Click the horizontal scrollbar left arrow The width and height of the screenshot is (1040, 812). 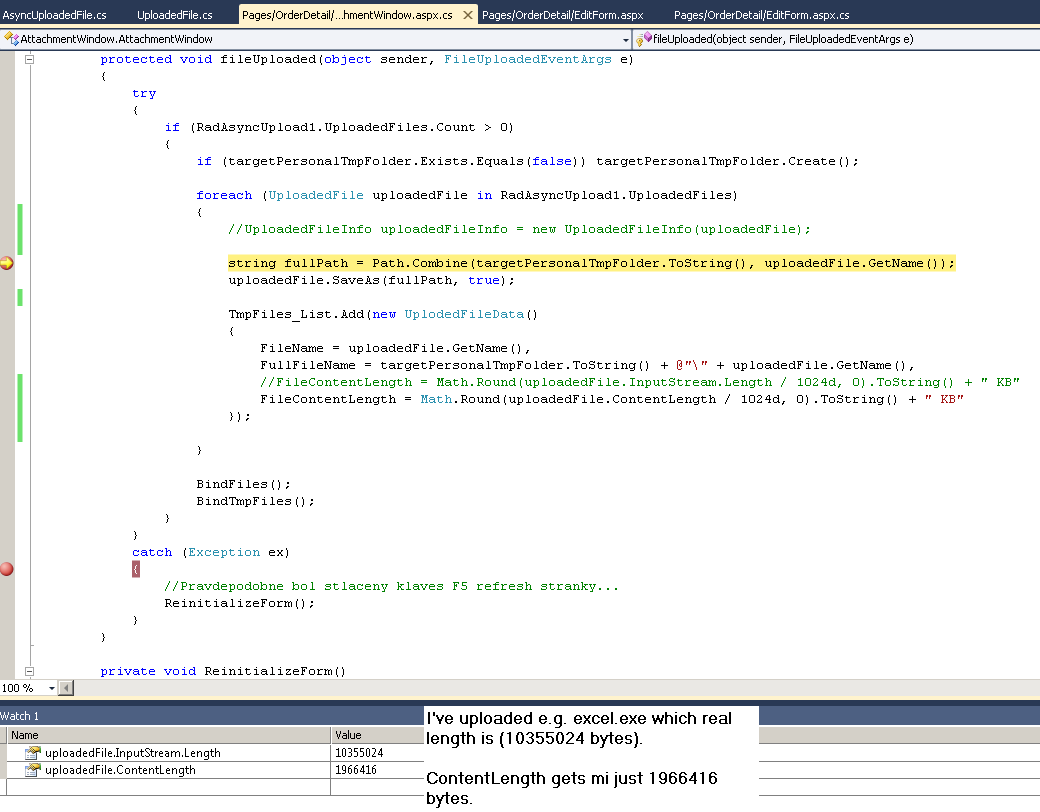pyautogui.click(x=66, y=688)
